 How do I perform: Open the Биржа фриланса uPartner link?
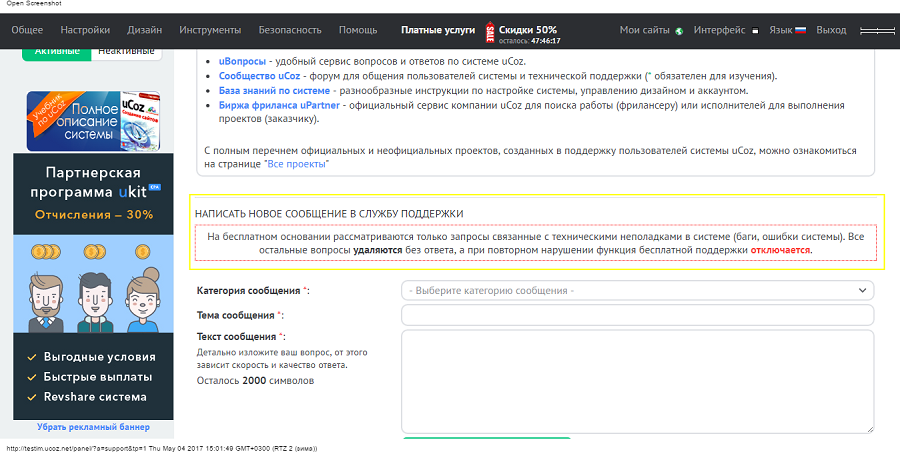click(279, 106)
